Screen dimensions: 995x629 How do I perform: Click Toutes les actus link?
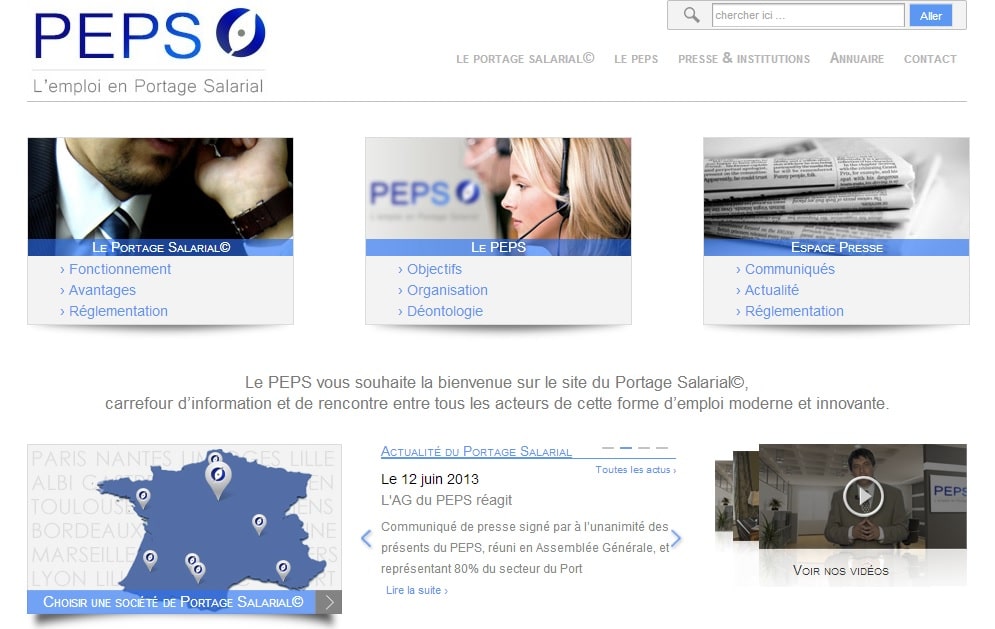coord(635,470)
